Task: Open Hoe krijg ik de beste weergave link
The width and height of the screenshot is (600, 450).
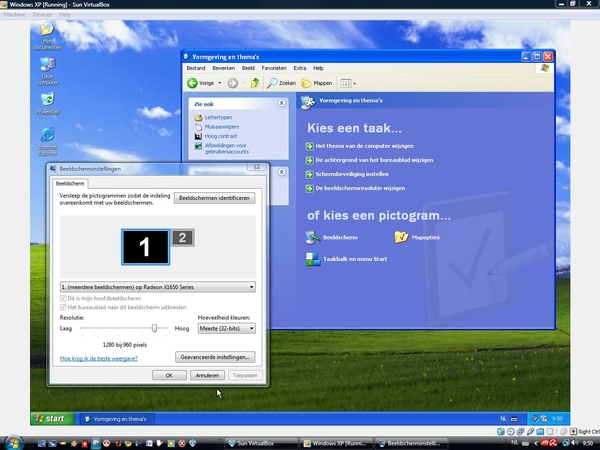Action: [99, 359]
